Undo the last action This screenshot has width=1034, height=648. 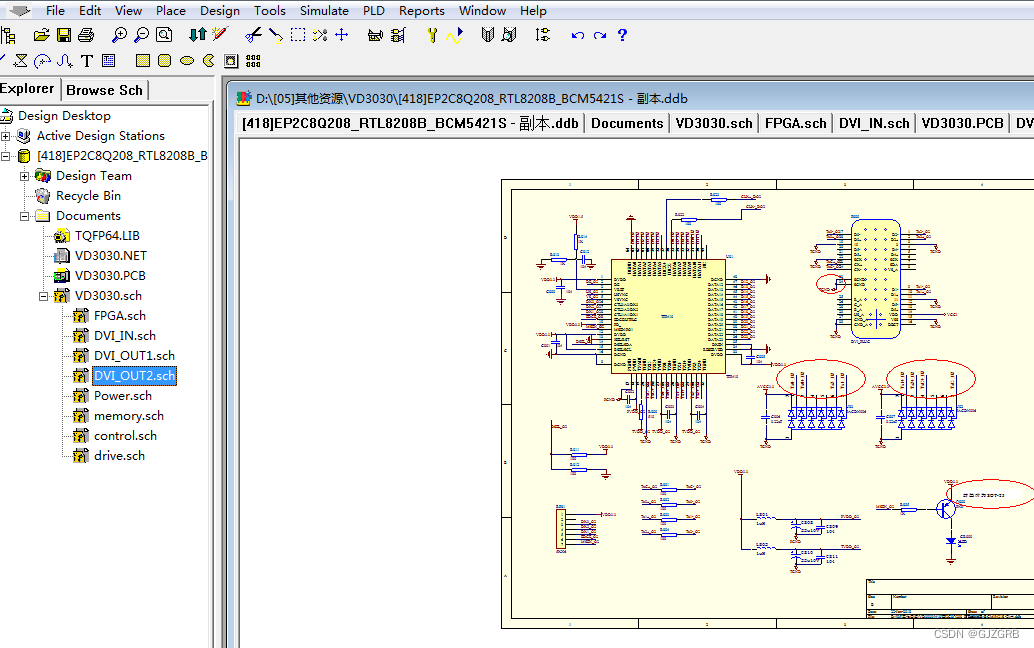577,34
